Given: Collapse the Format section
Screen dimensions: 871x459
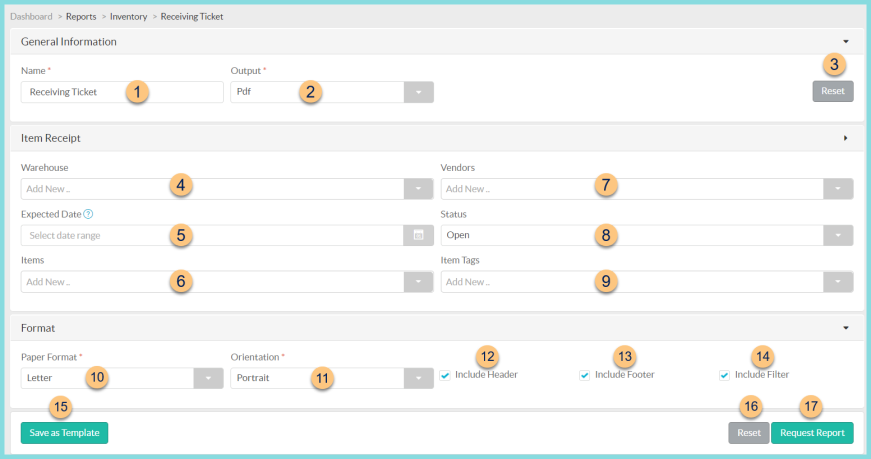Looking at the screenshot, I should click(845, 328).
